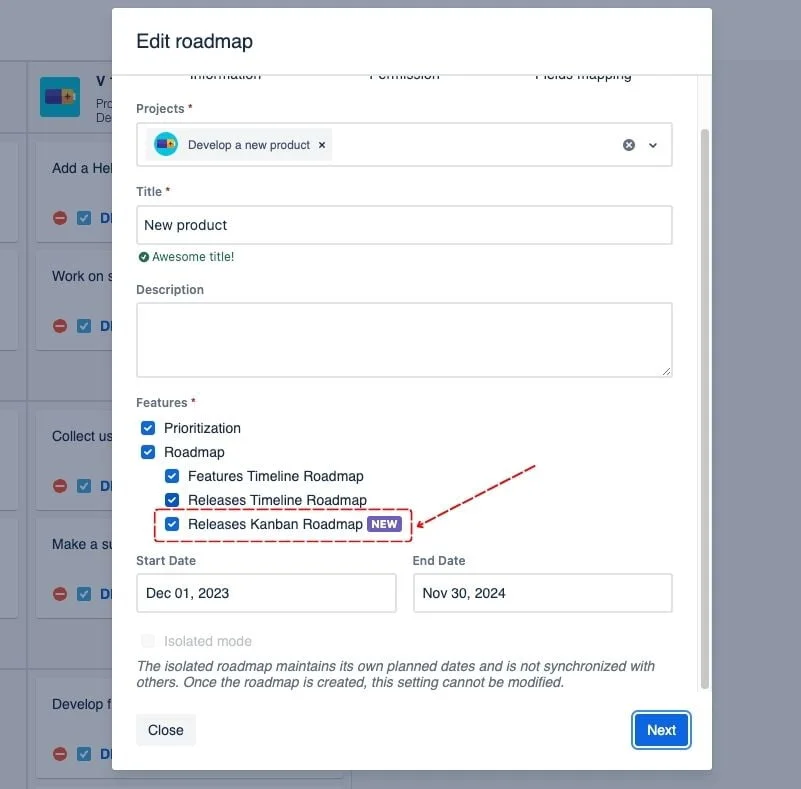Clear all selected projects with circle-x icon
Image resolution: width=801 pixels, height=789 pixels.
point(629,145)
